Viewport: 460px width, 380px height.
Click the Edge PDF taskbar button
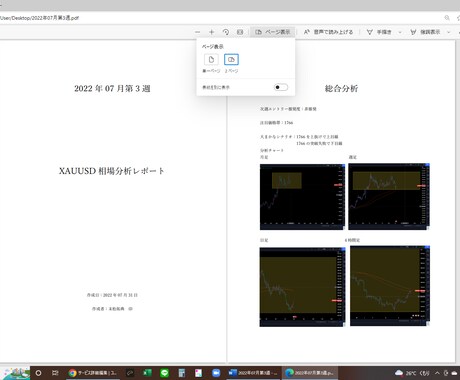[x=311, y=373]
